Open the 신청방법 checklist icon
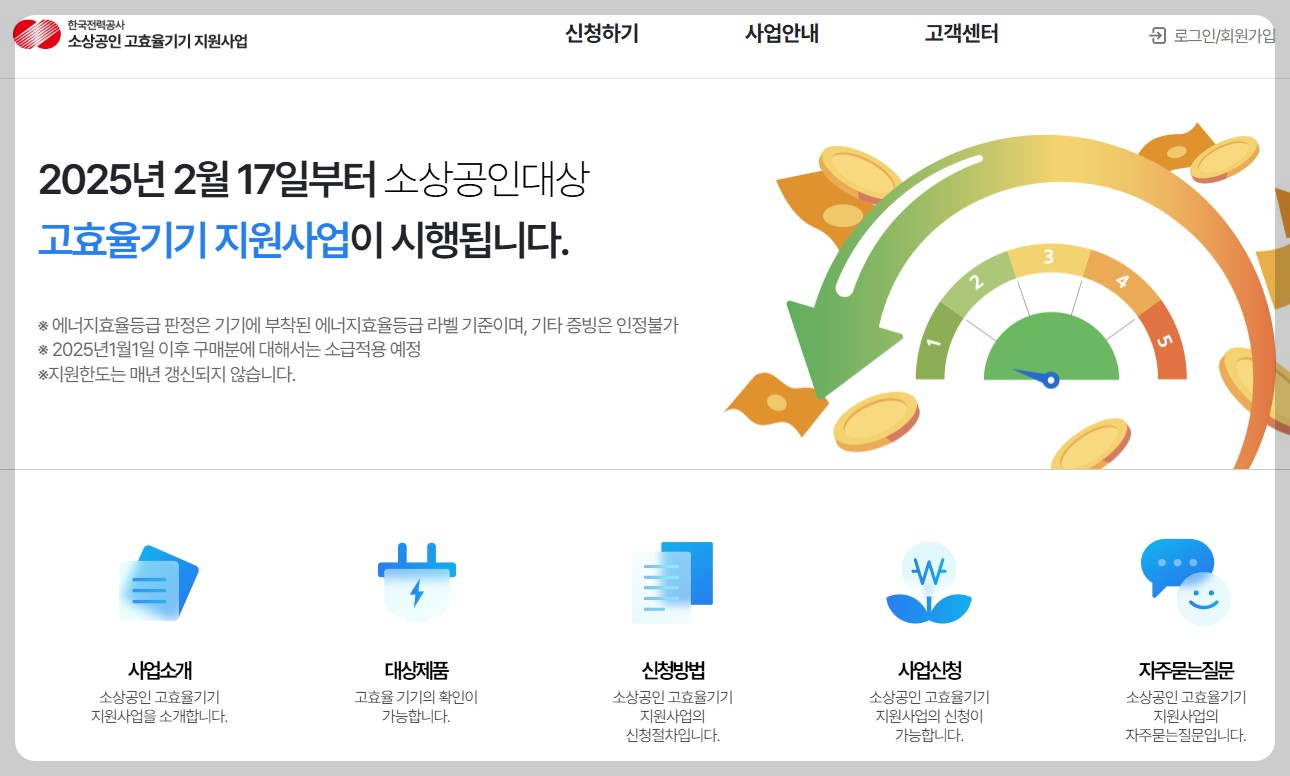1290x776 pixels. tap(673, 580)
